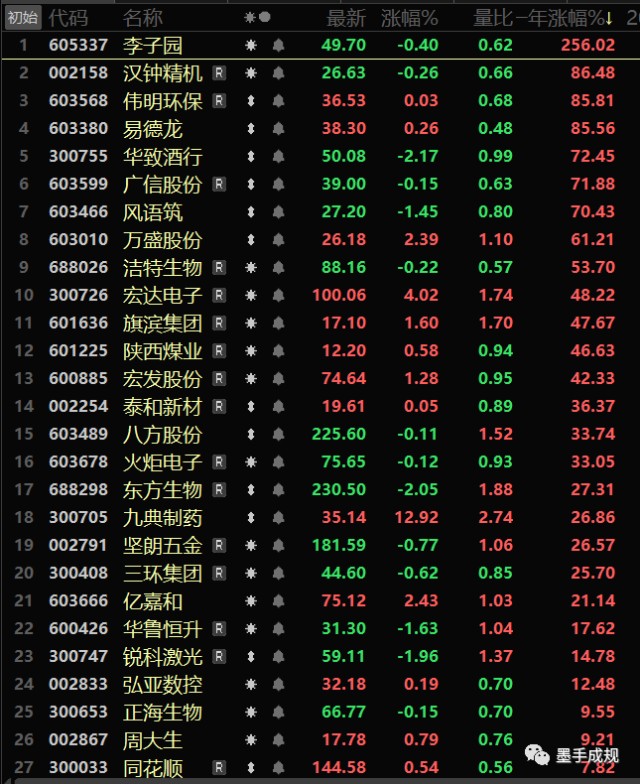Click the R badge next to 宏发股份
Screen dimensions: 640x784
[219, 378]
